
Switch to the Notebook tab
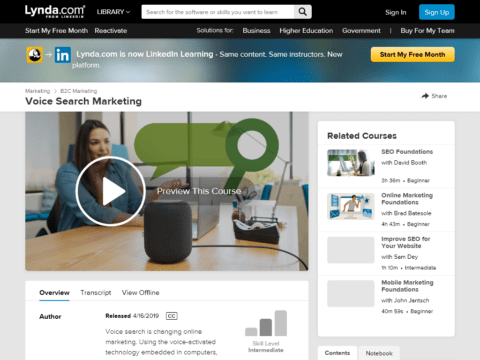tap(379, 353)
